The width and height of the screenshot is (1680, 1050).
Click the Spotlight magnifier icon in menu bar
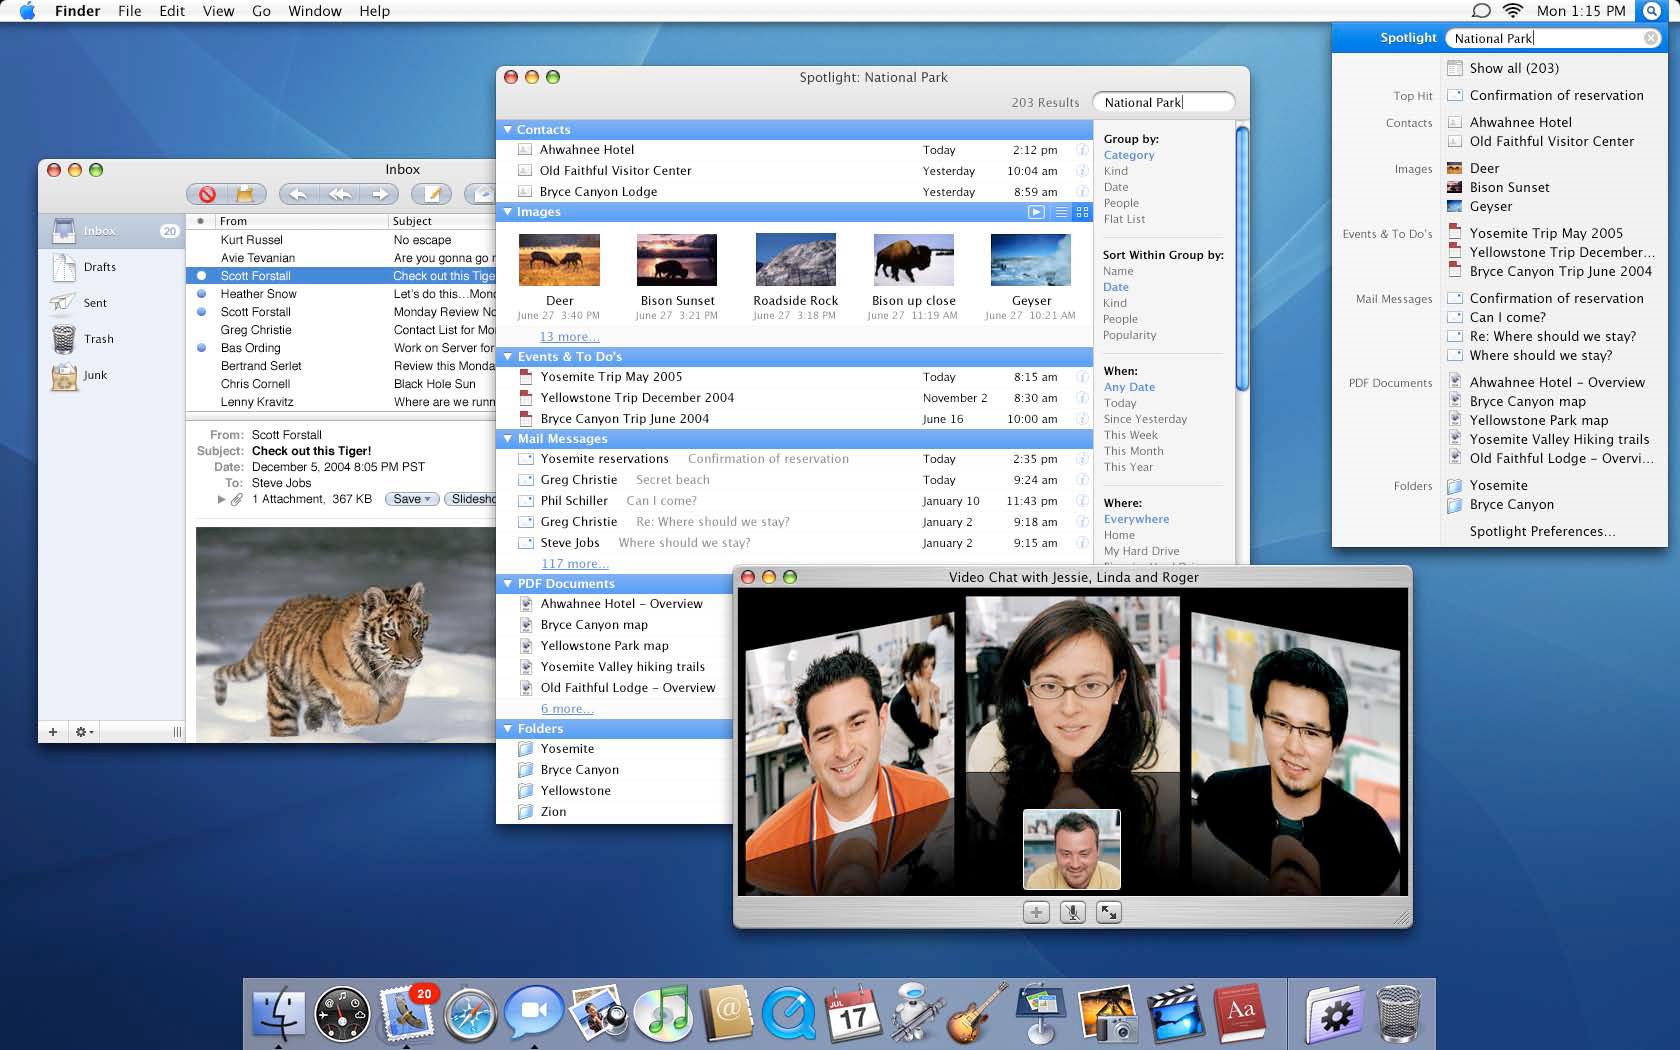(1651, 11)
